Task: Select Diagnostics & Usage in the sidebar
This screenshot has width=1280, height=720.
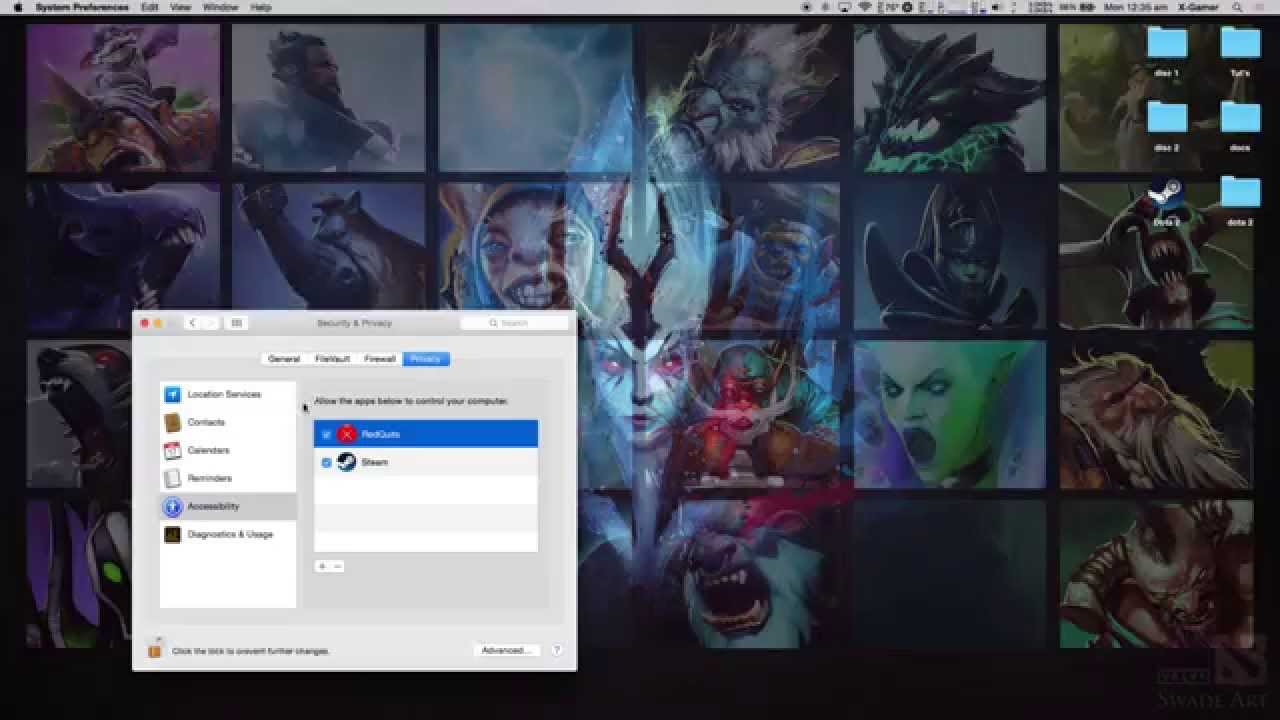Action: [x=228, y=534]
